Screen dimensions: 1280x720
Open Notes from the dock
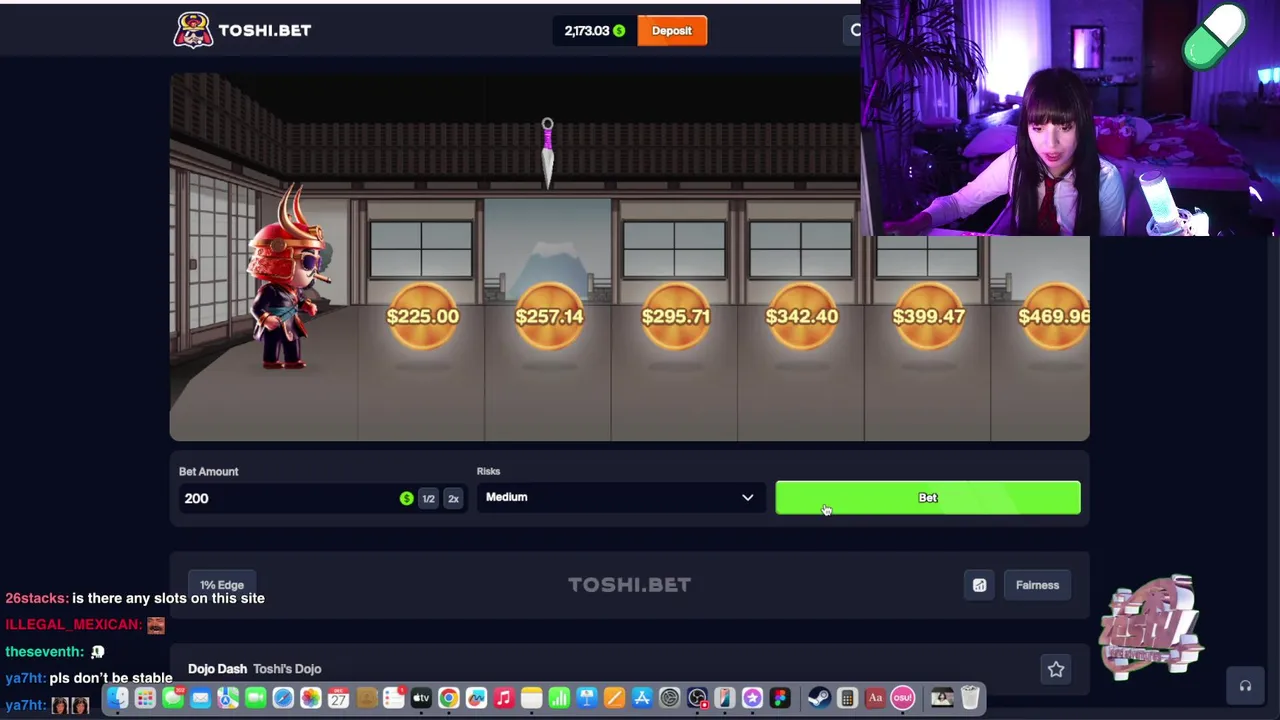point(531,698)
